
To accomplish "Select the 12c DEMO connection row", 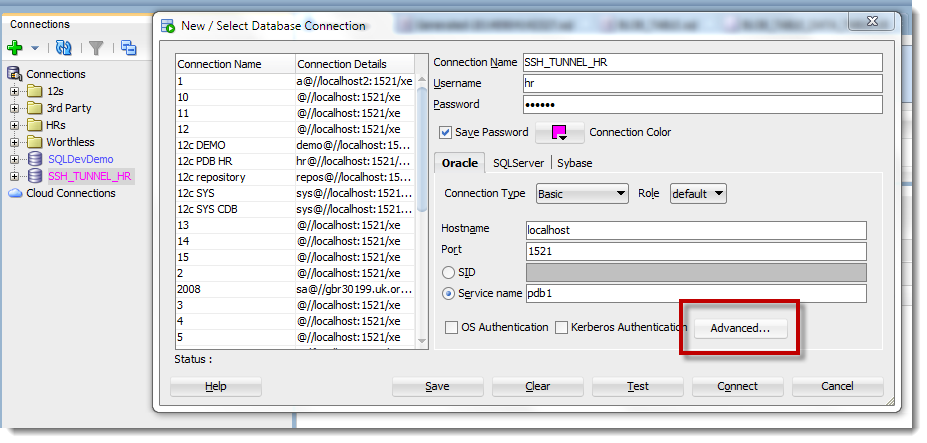I will (x=295, y=145).
